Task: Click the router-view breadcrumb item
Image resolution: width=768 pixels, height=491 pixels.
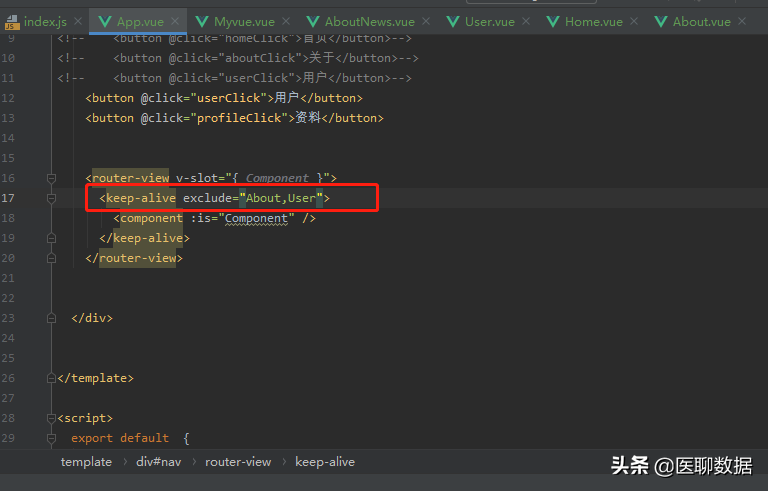Action: pos(238,462)
